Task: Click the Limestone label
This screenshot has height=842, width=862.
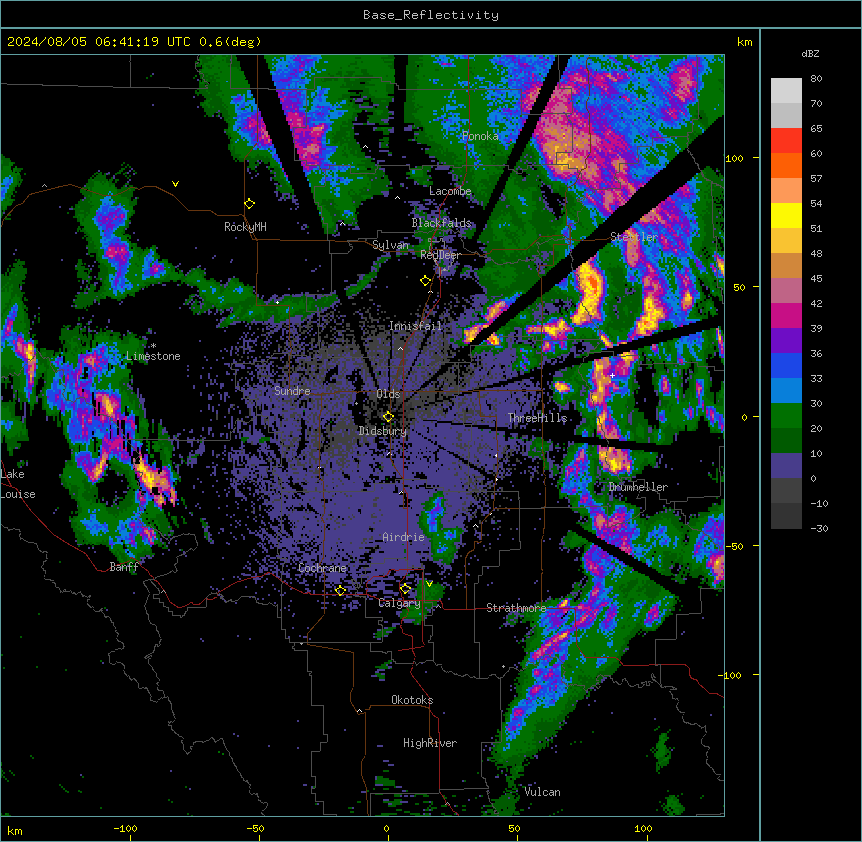Action: (153, 356)
